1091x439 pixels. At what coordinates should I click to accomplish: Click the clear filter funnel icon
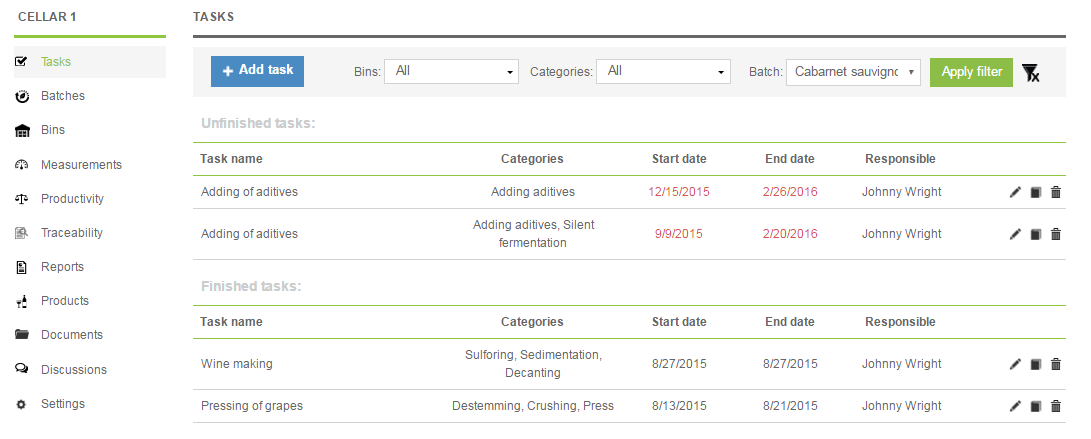1031,72
